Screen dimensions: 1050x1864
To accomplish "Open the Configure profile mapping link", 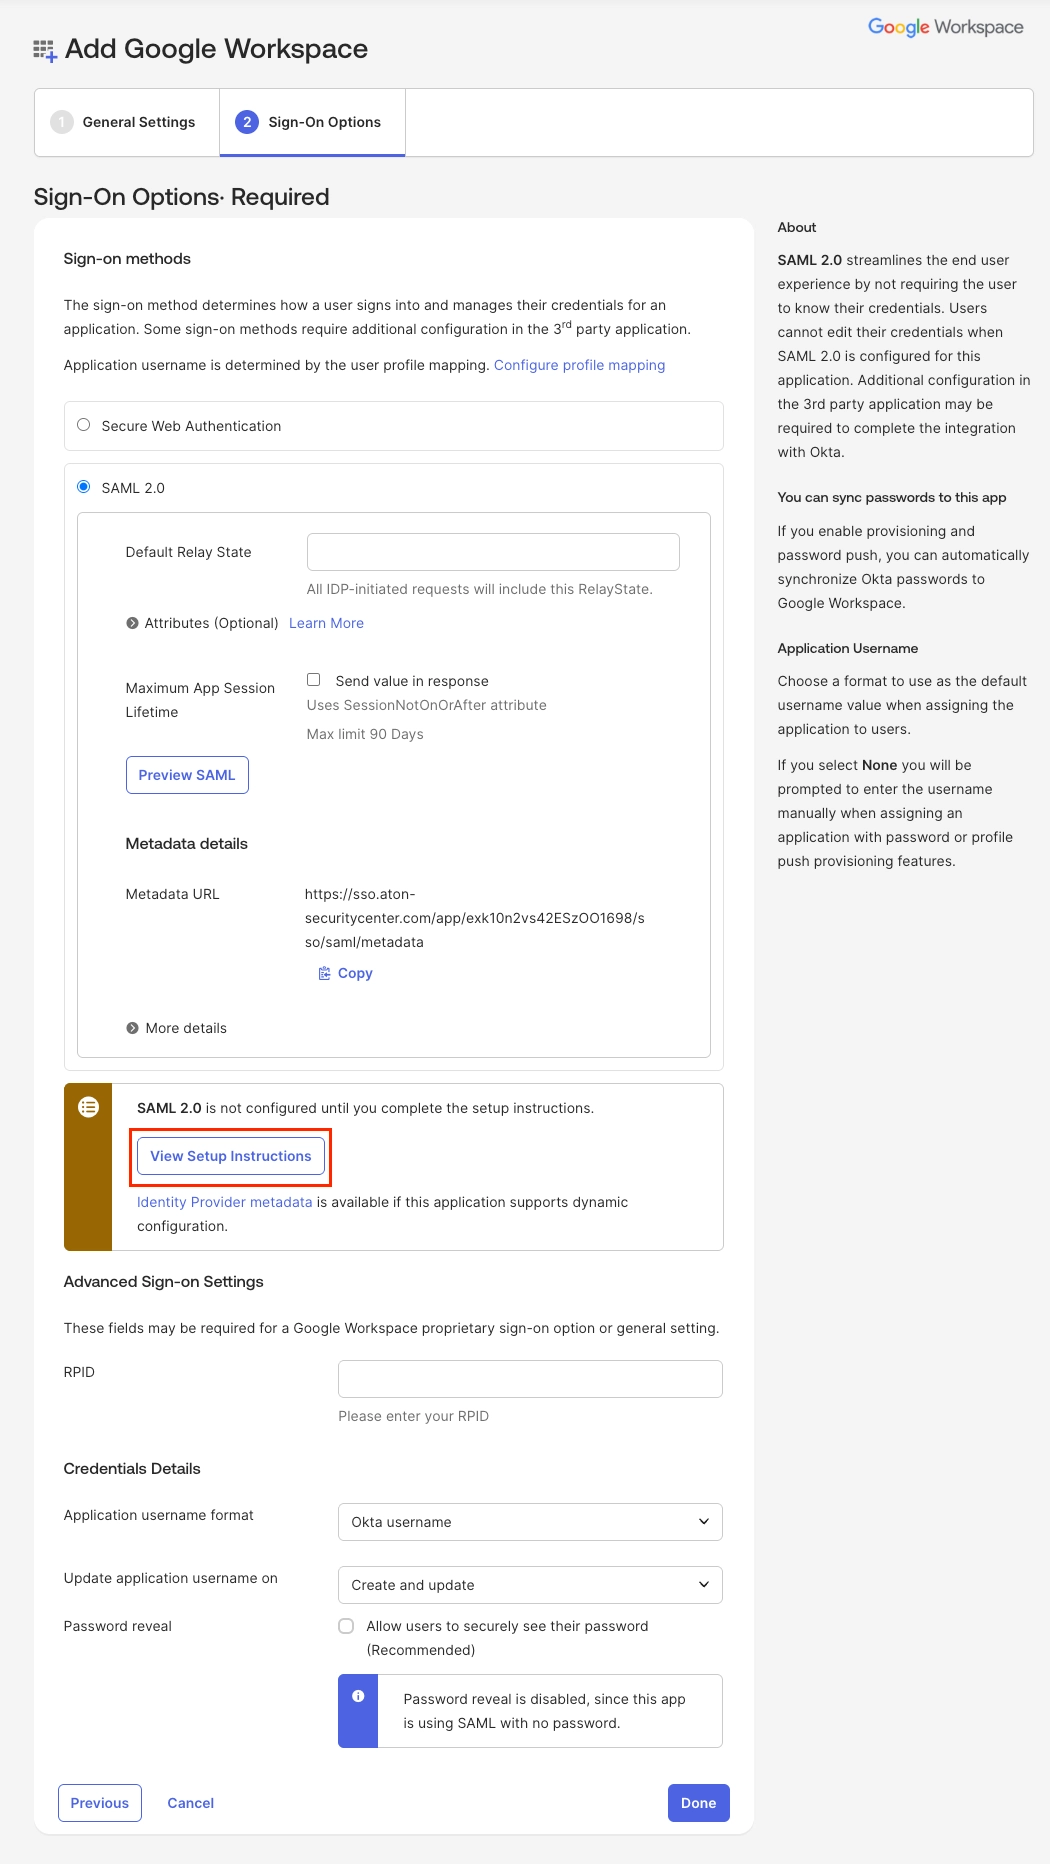I will (x=579, y=365).
